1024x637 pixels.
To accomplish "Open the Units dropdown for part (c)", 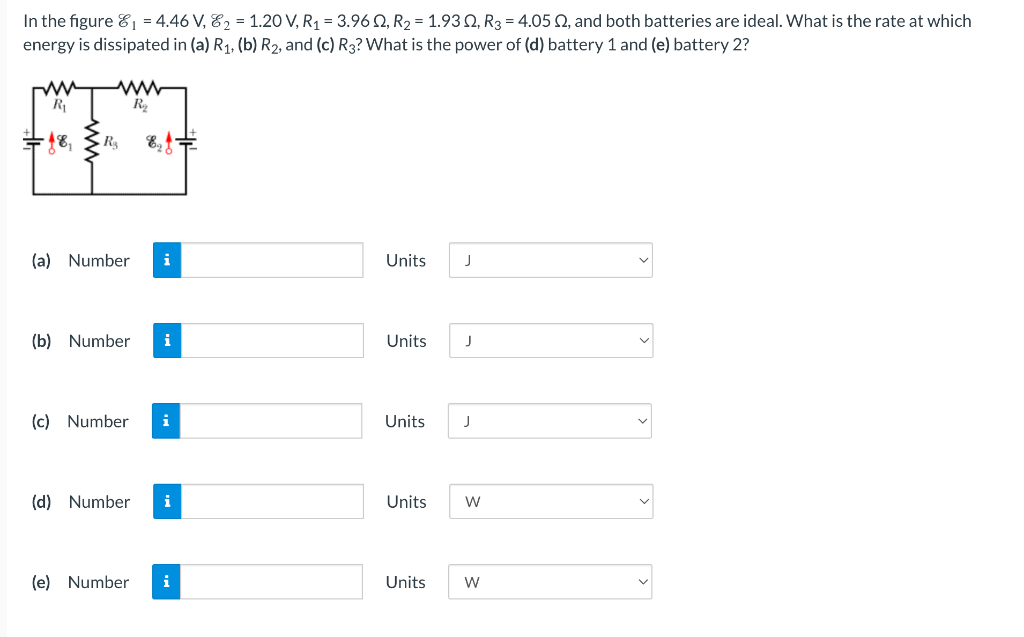I will pyautogui.click(x=550, y=421).
